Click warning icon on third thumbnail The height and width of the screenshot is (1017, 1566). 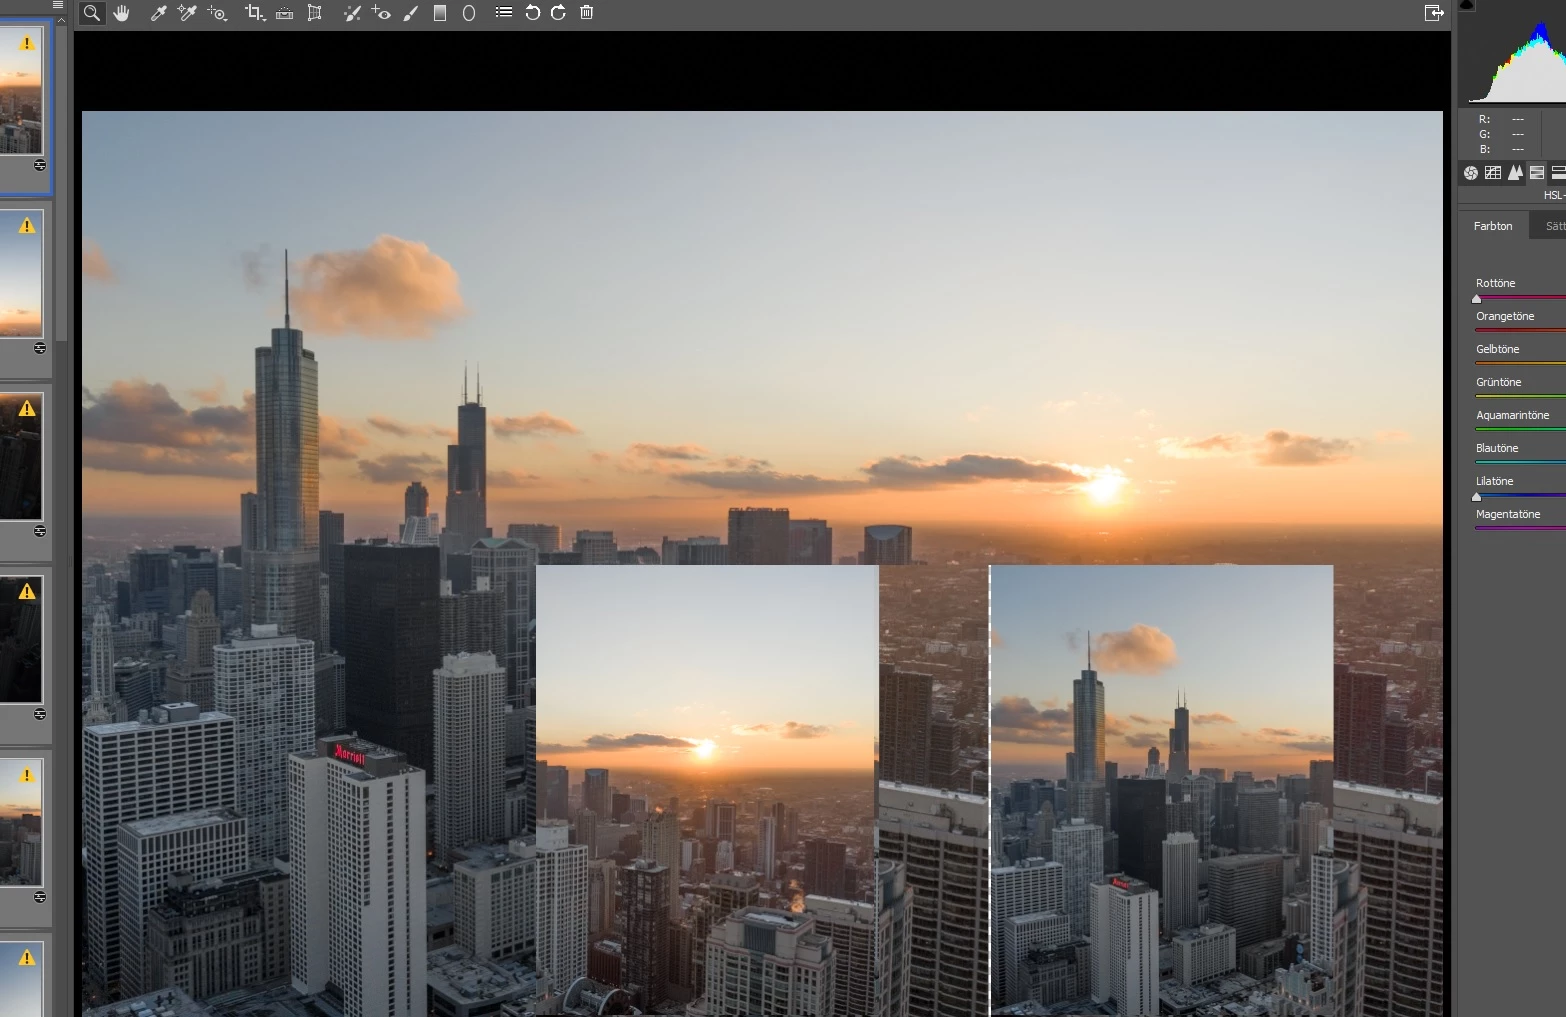coord(27,408)
